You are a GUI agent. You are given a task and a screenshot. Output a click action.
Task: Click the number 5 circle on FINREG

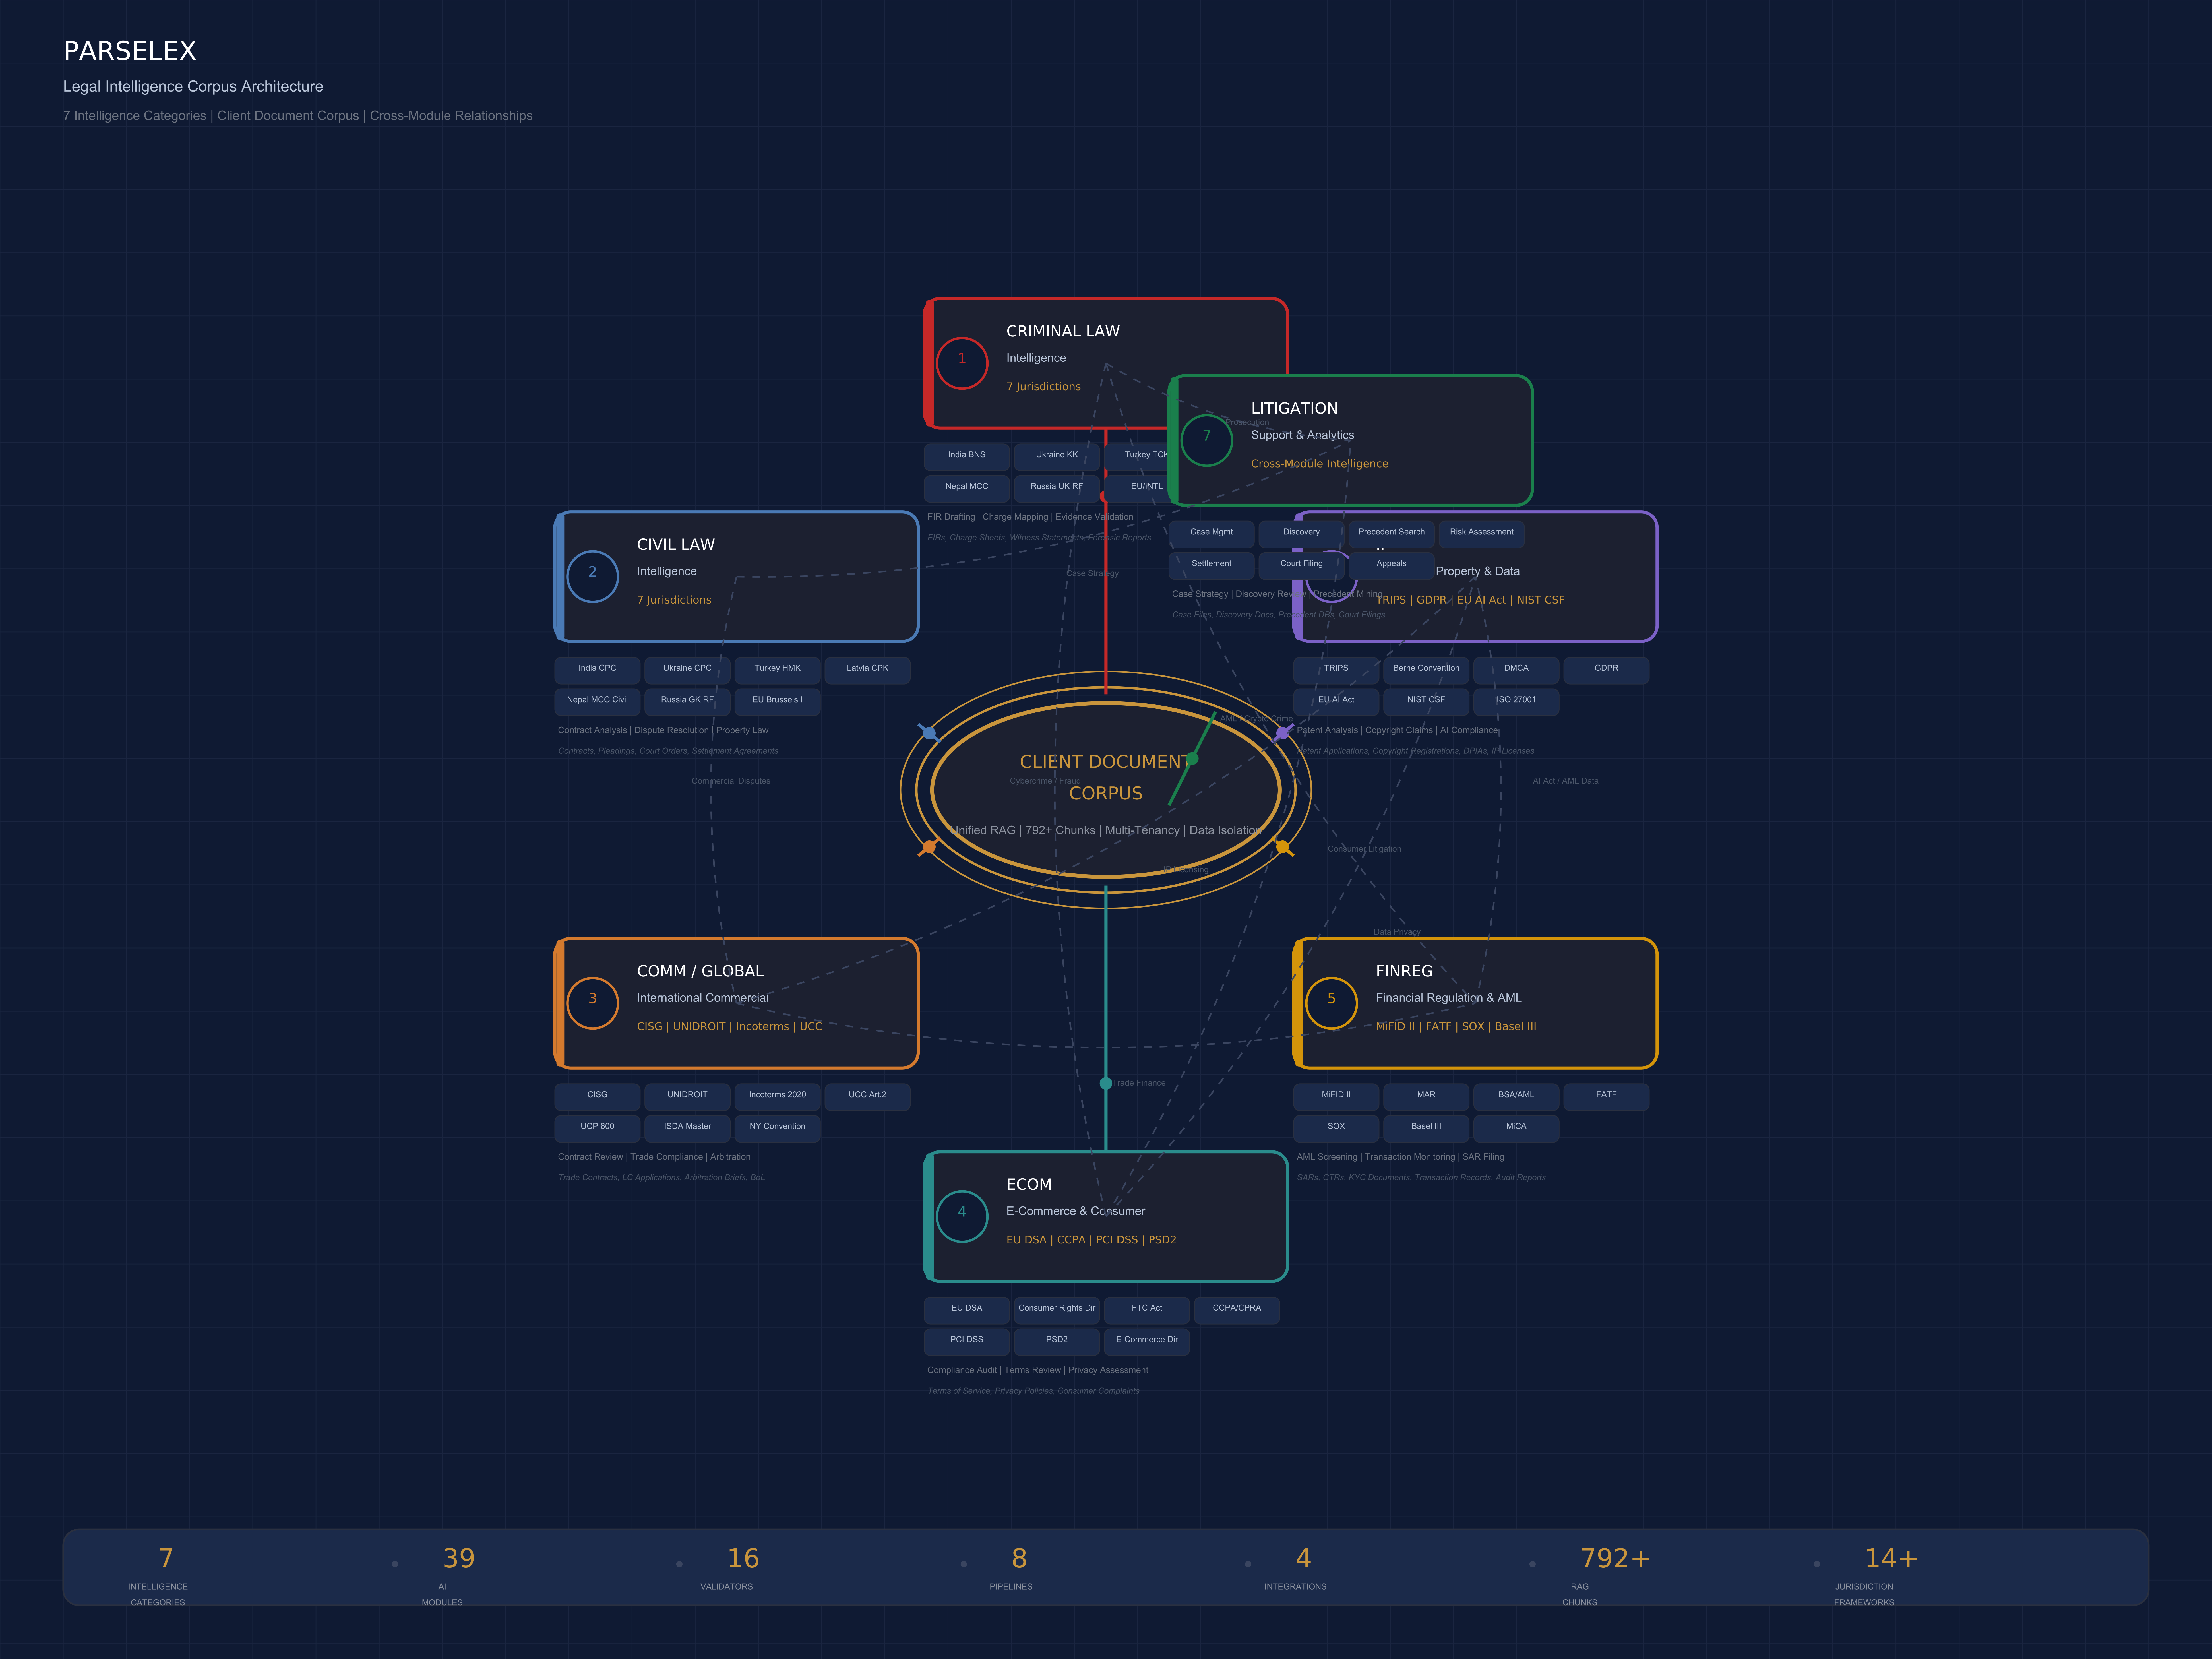point(1331,1003)
